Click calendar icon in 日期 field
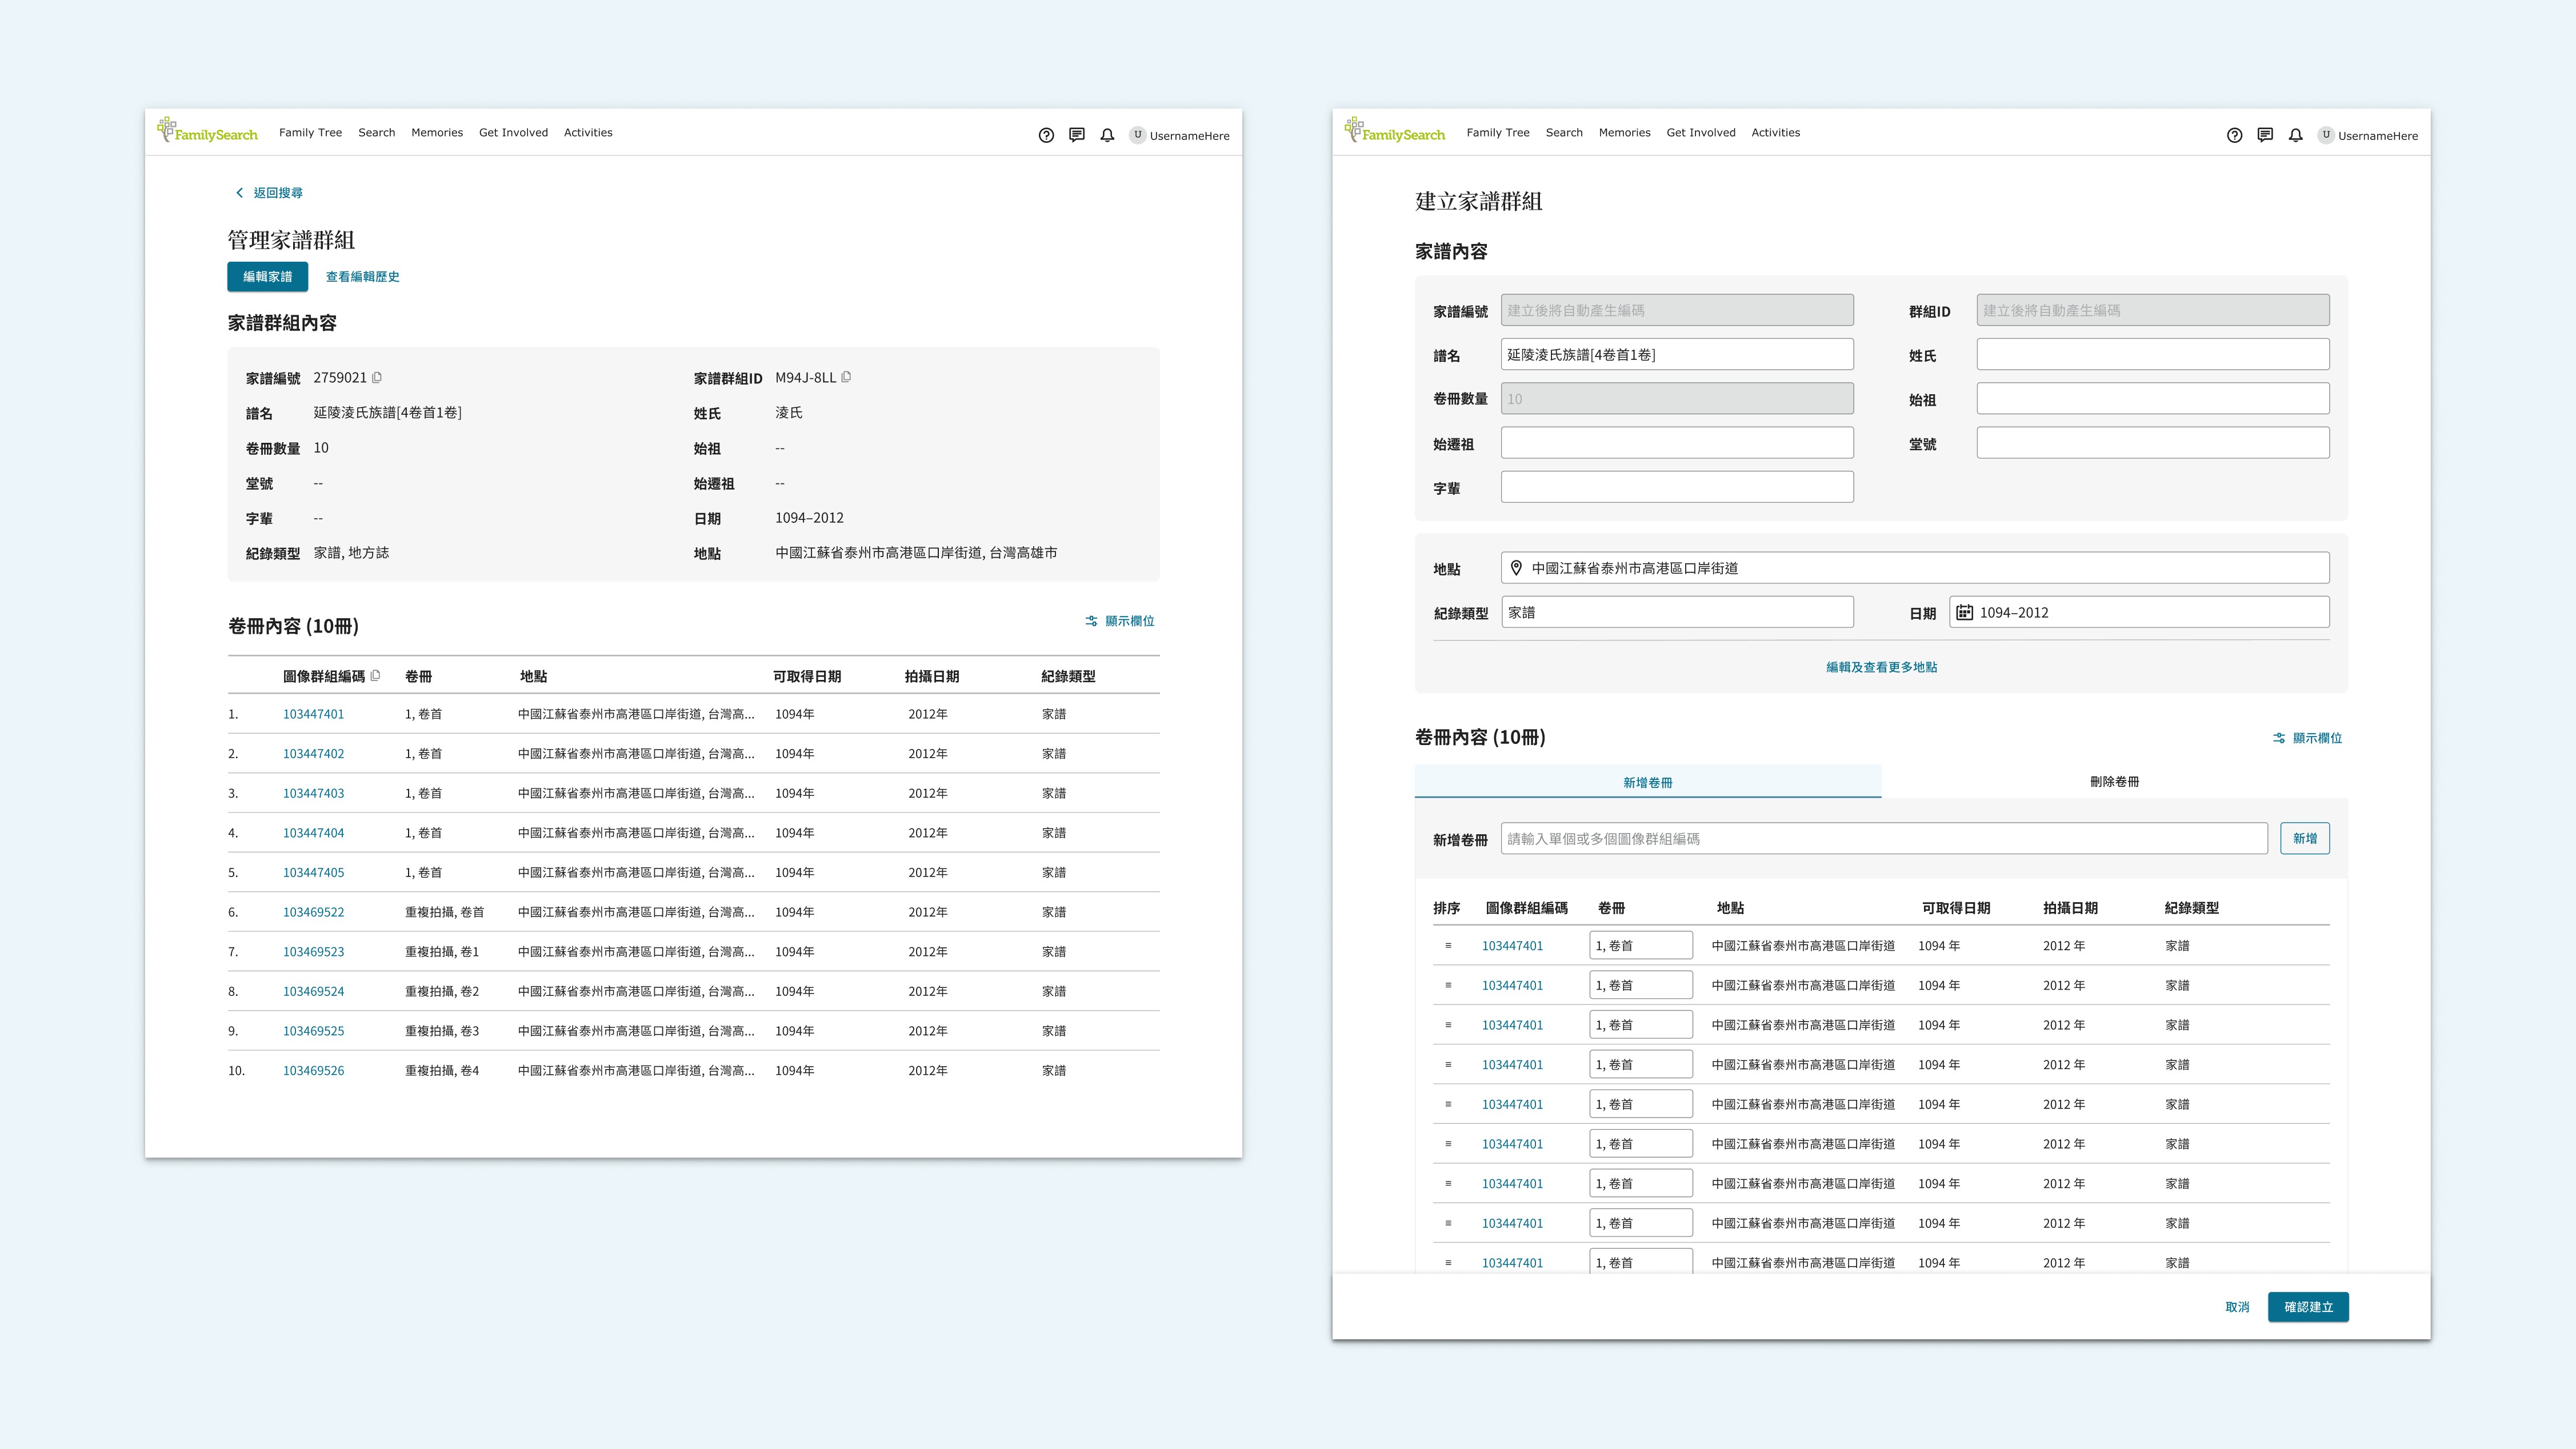The width and height of the screenshot is (2576, 1449). (1964, 612)
